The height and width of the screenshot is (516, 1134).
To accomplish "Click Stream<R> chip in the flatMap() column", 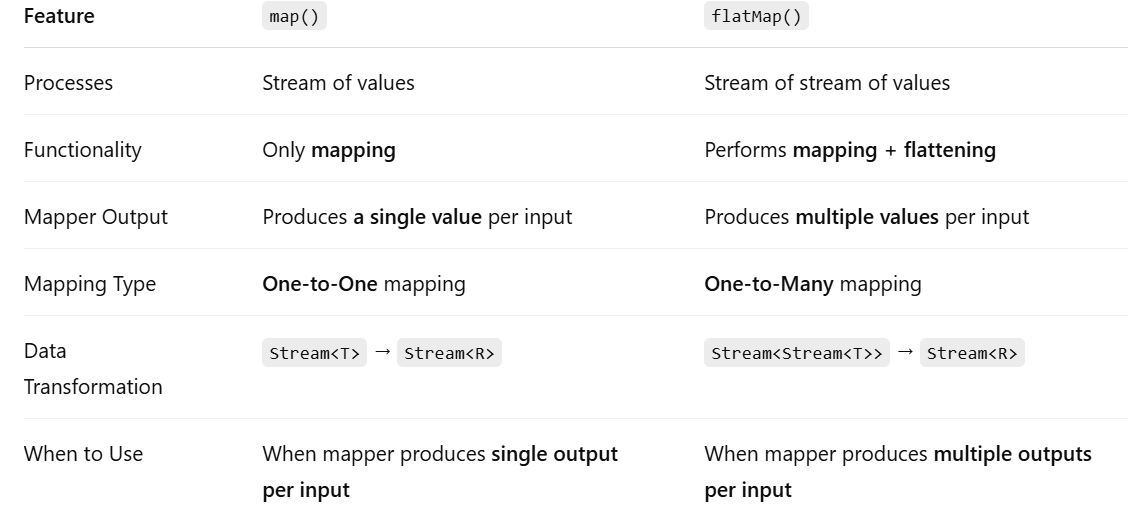I will pyautogui.click(x=972, y=353).
